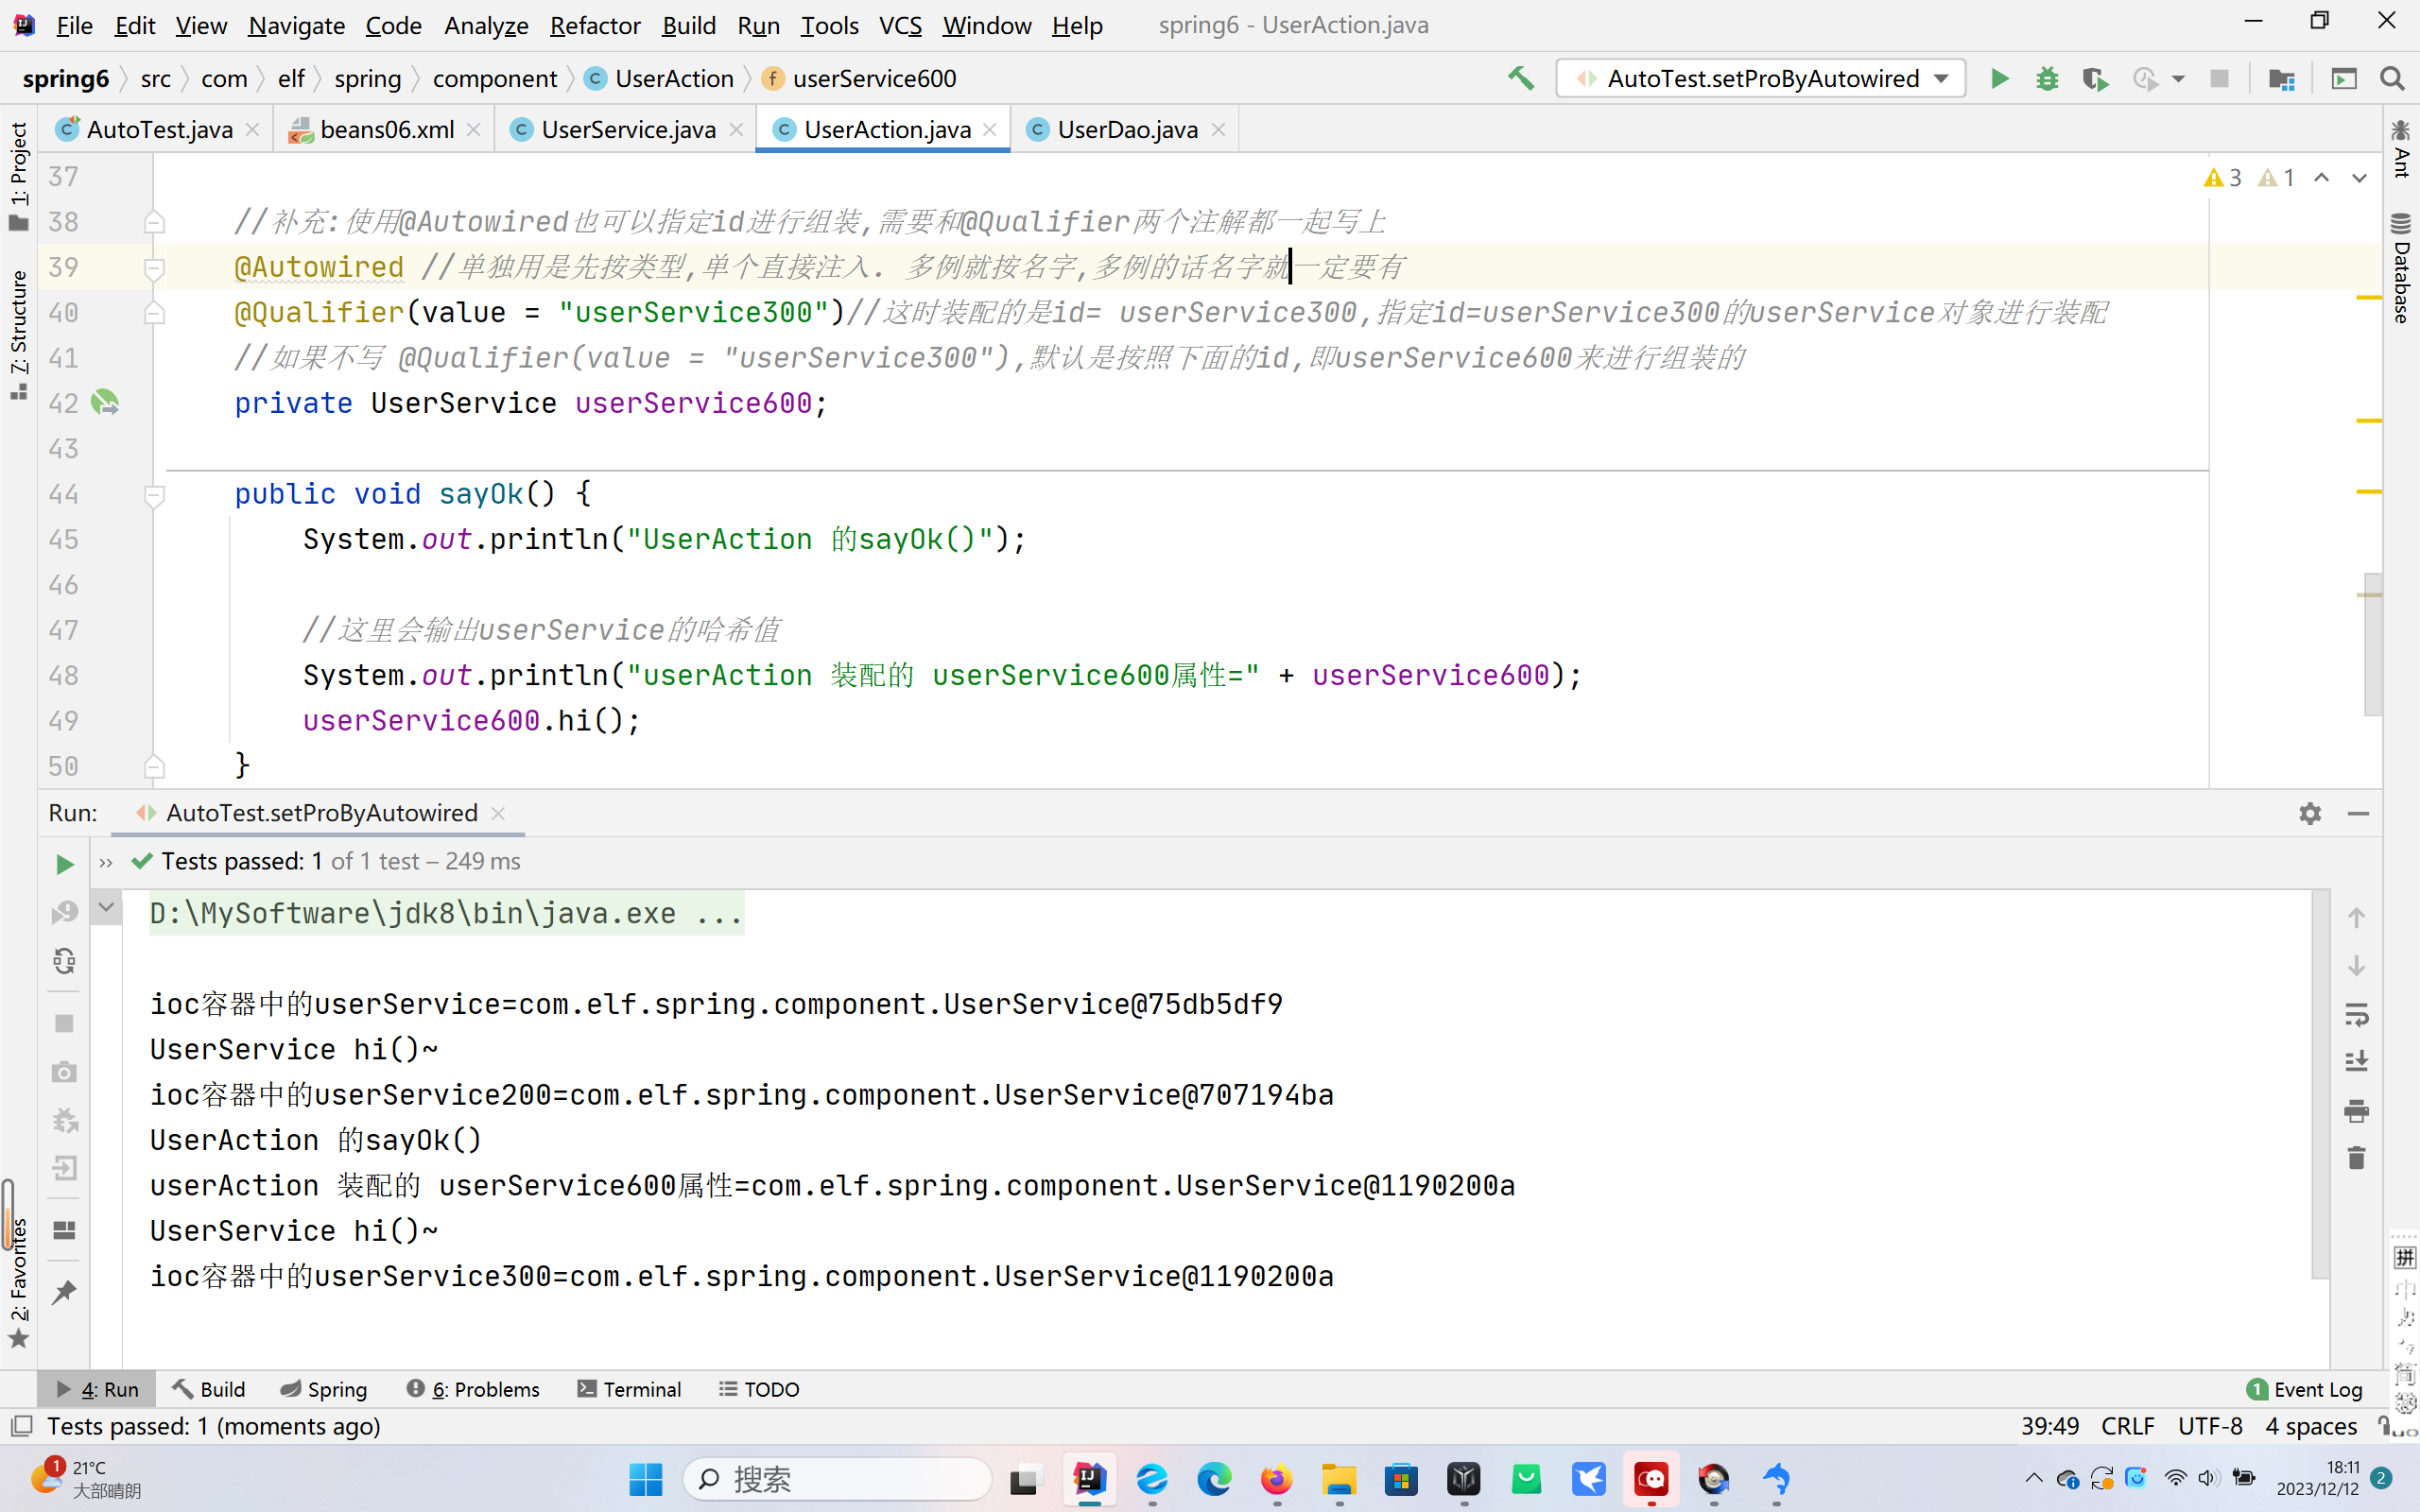Open the Spring tool window button
The image size is (2420, 1512).
pyautogui.click(x=323, y=1389)
